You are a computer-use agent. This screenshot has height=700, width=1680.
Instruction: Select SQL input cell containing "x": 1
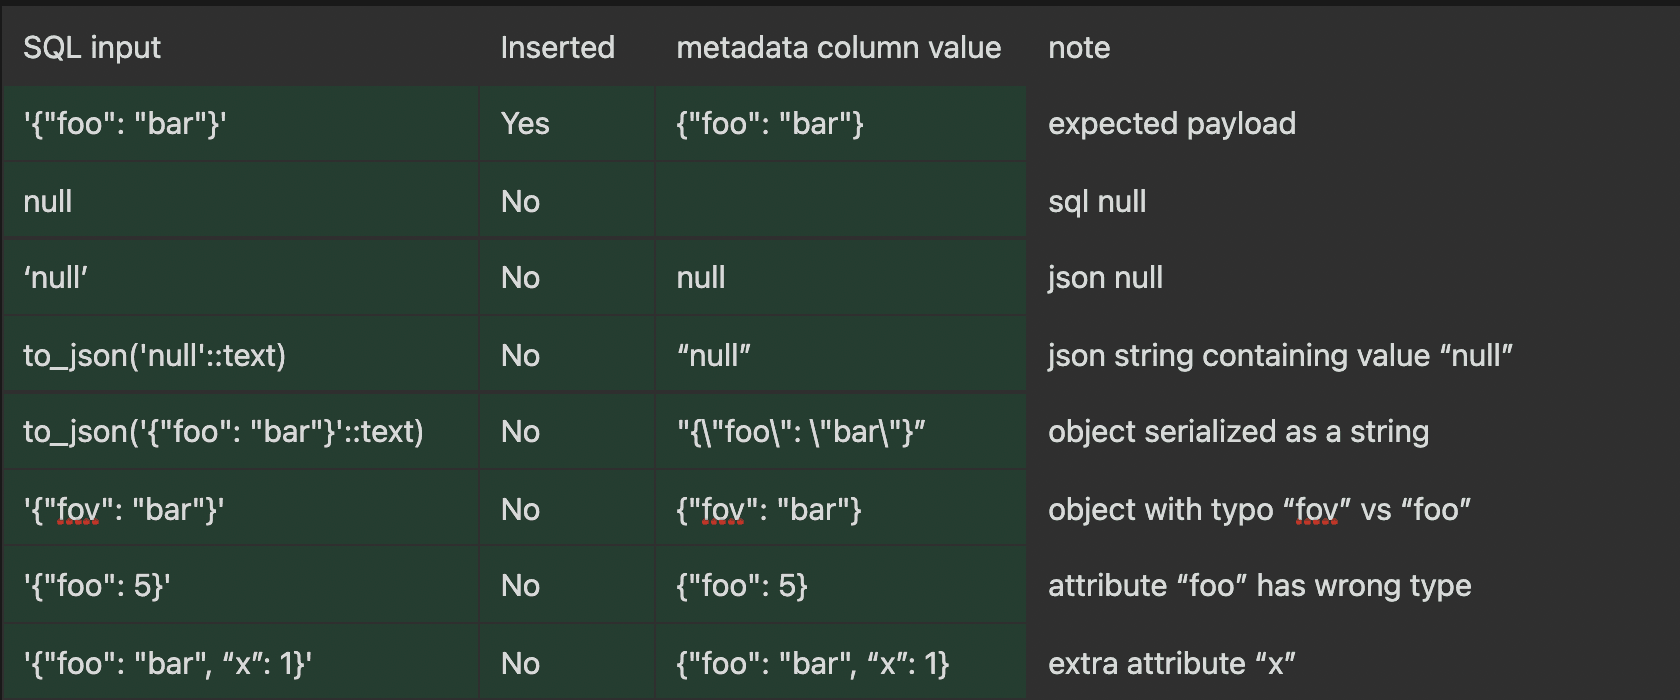pos(168,664)
